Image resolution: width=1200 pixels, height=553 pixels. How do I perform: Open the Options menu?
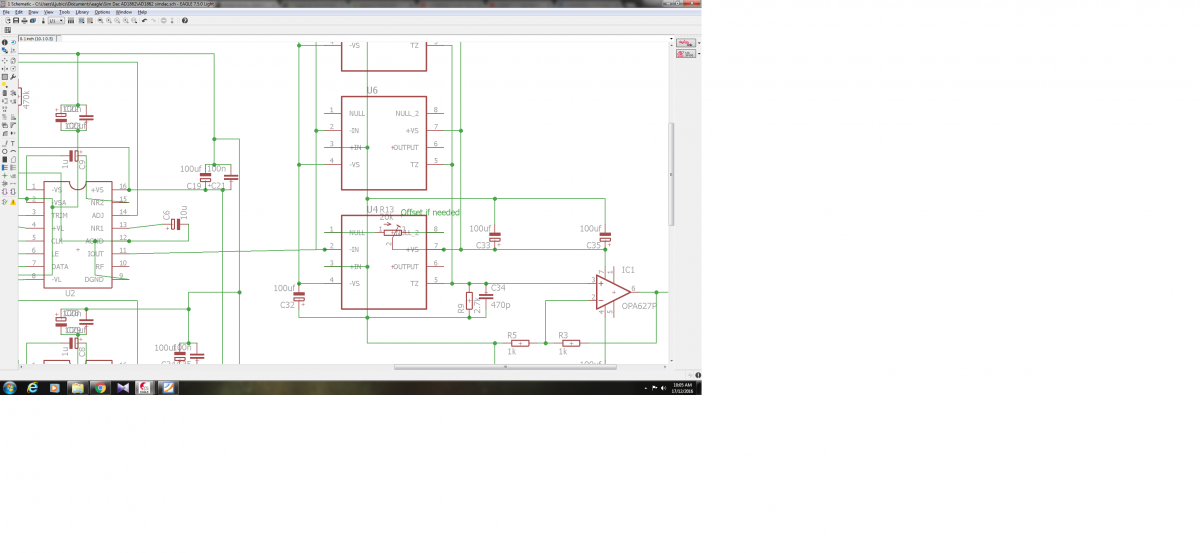(102, 12)
